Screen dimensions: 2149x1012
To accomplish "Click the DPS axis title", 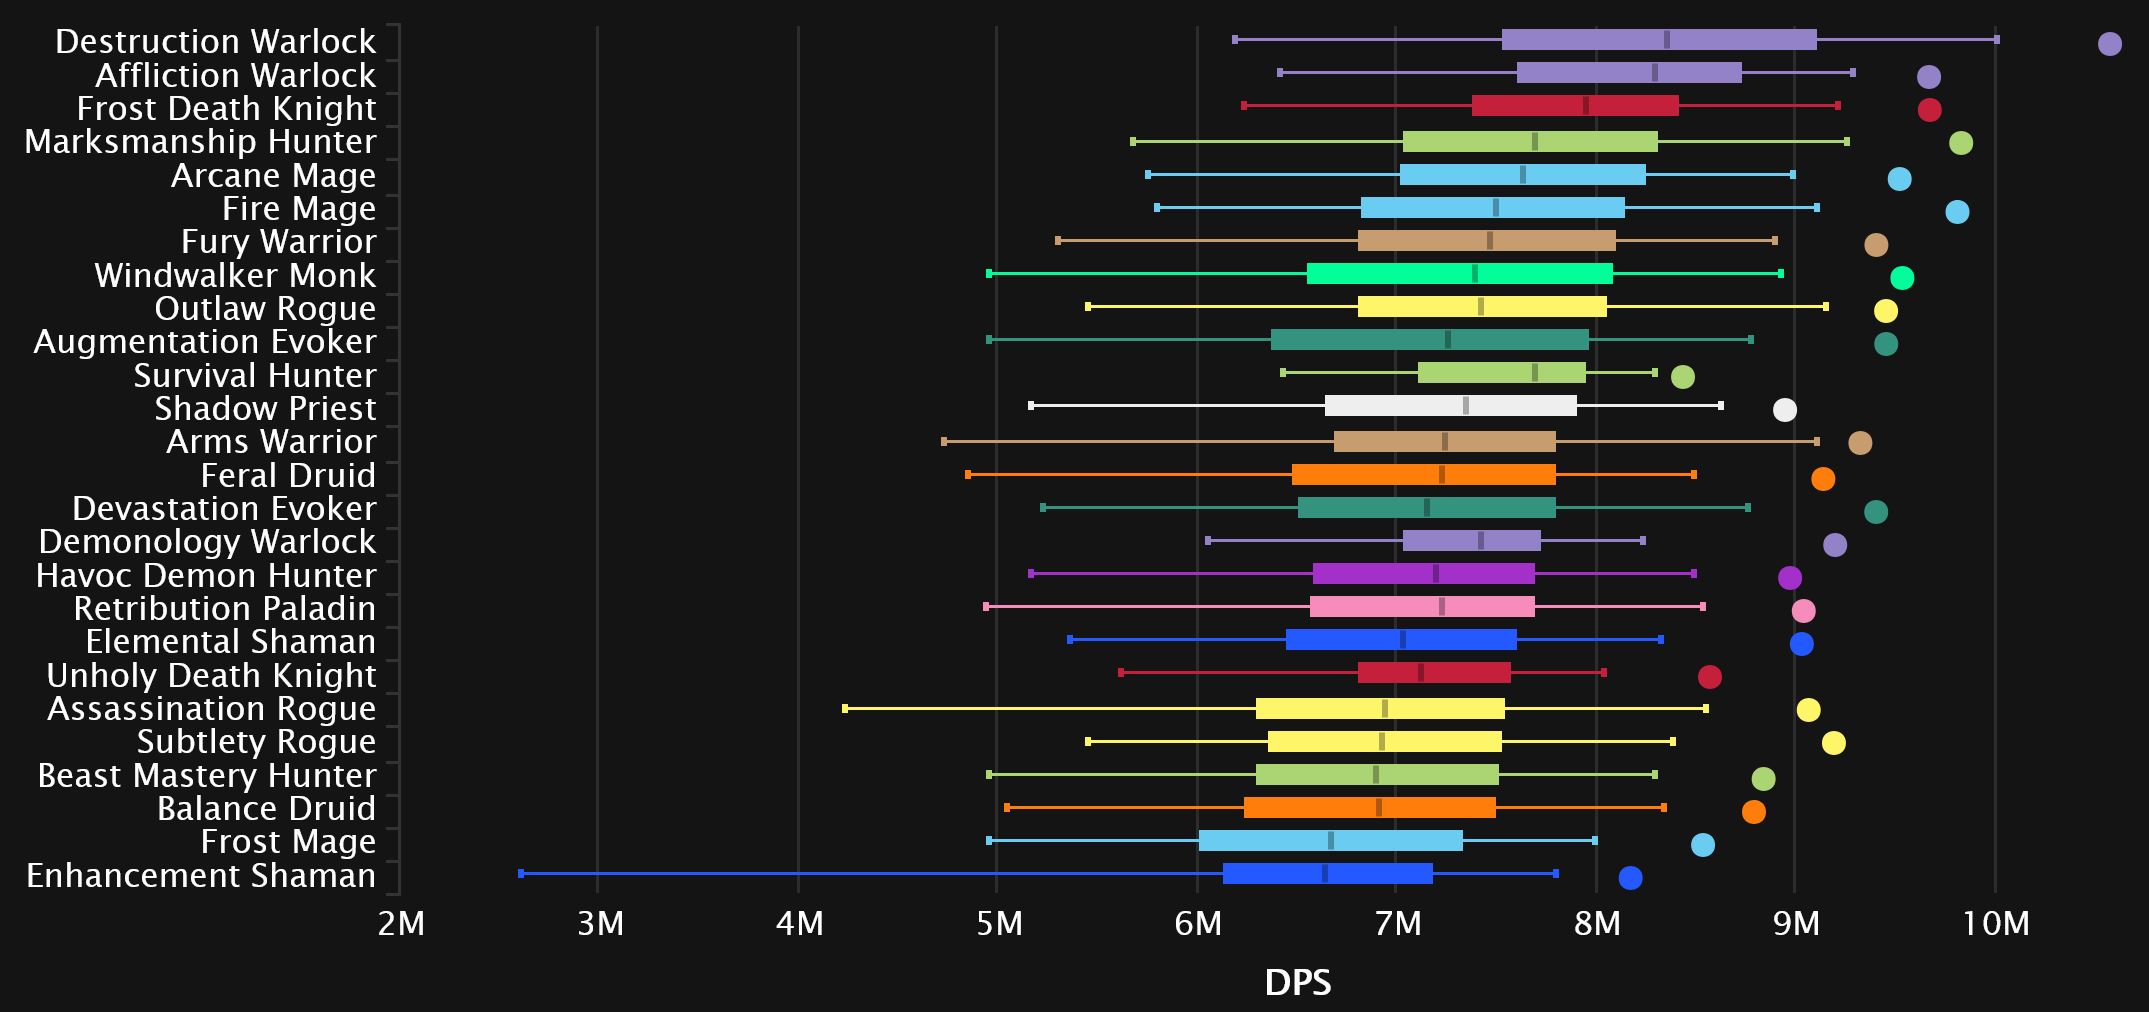I will (1297, 983).
